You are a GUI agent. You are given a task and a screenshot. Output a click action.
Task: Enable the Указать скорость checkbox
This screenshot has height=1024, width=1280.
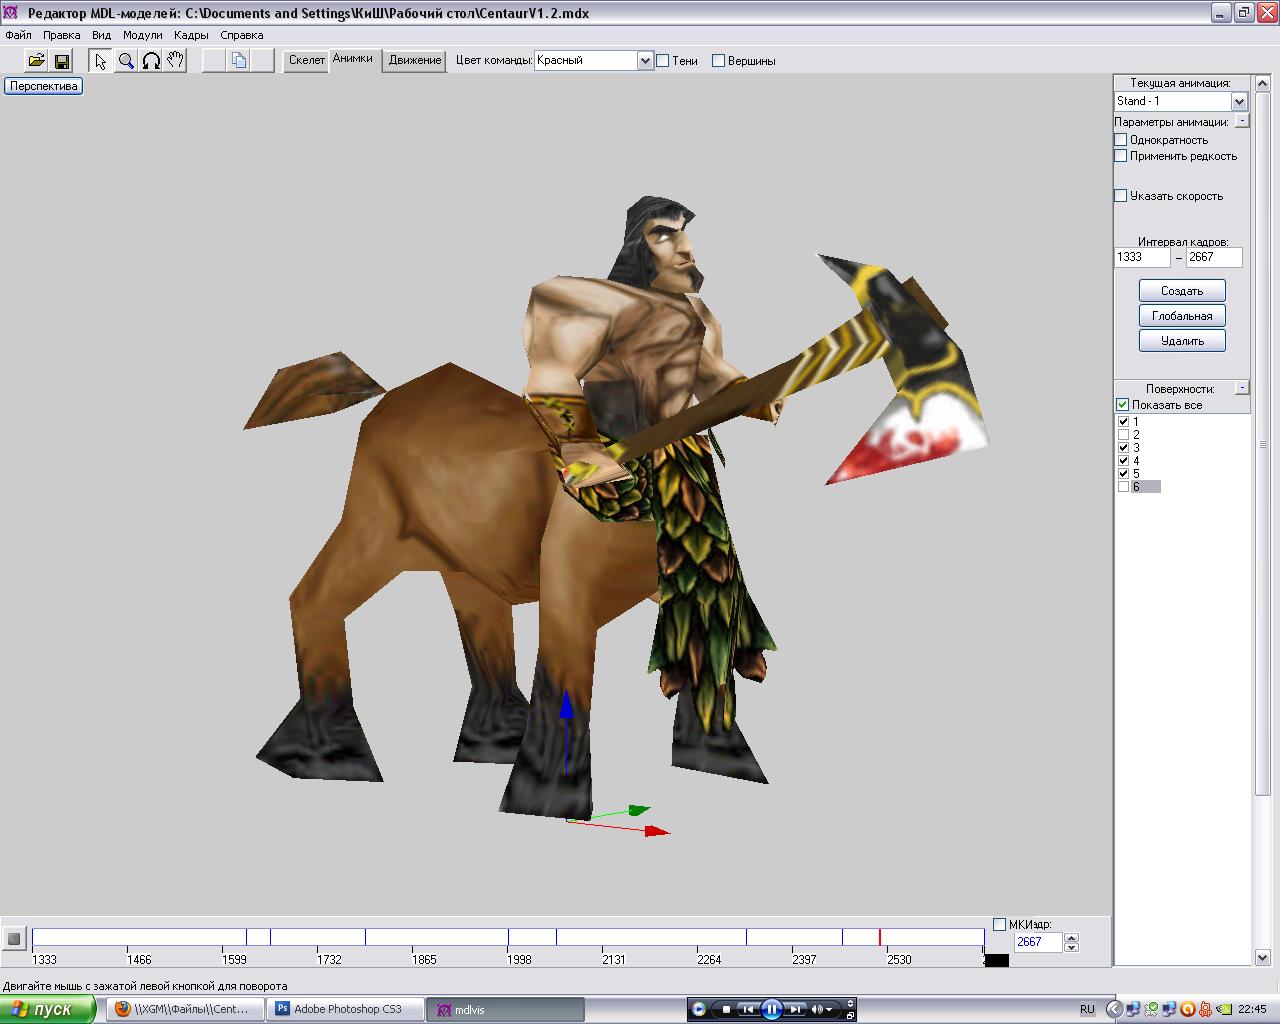click(1121, 196)
